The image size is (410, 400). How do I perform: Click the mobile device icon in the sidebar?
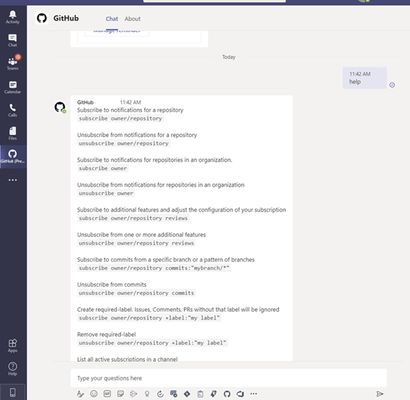pos(13,392)
